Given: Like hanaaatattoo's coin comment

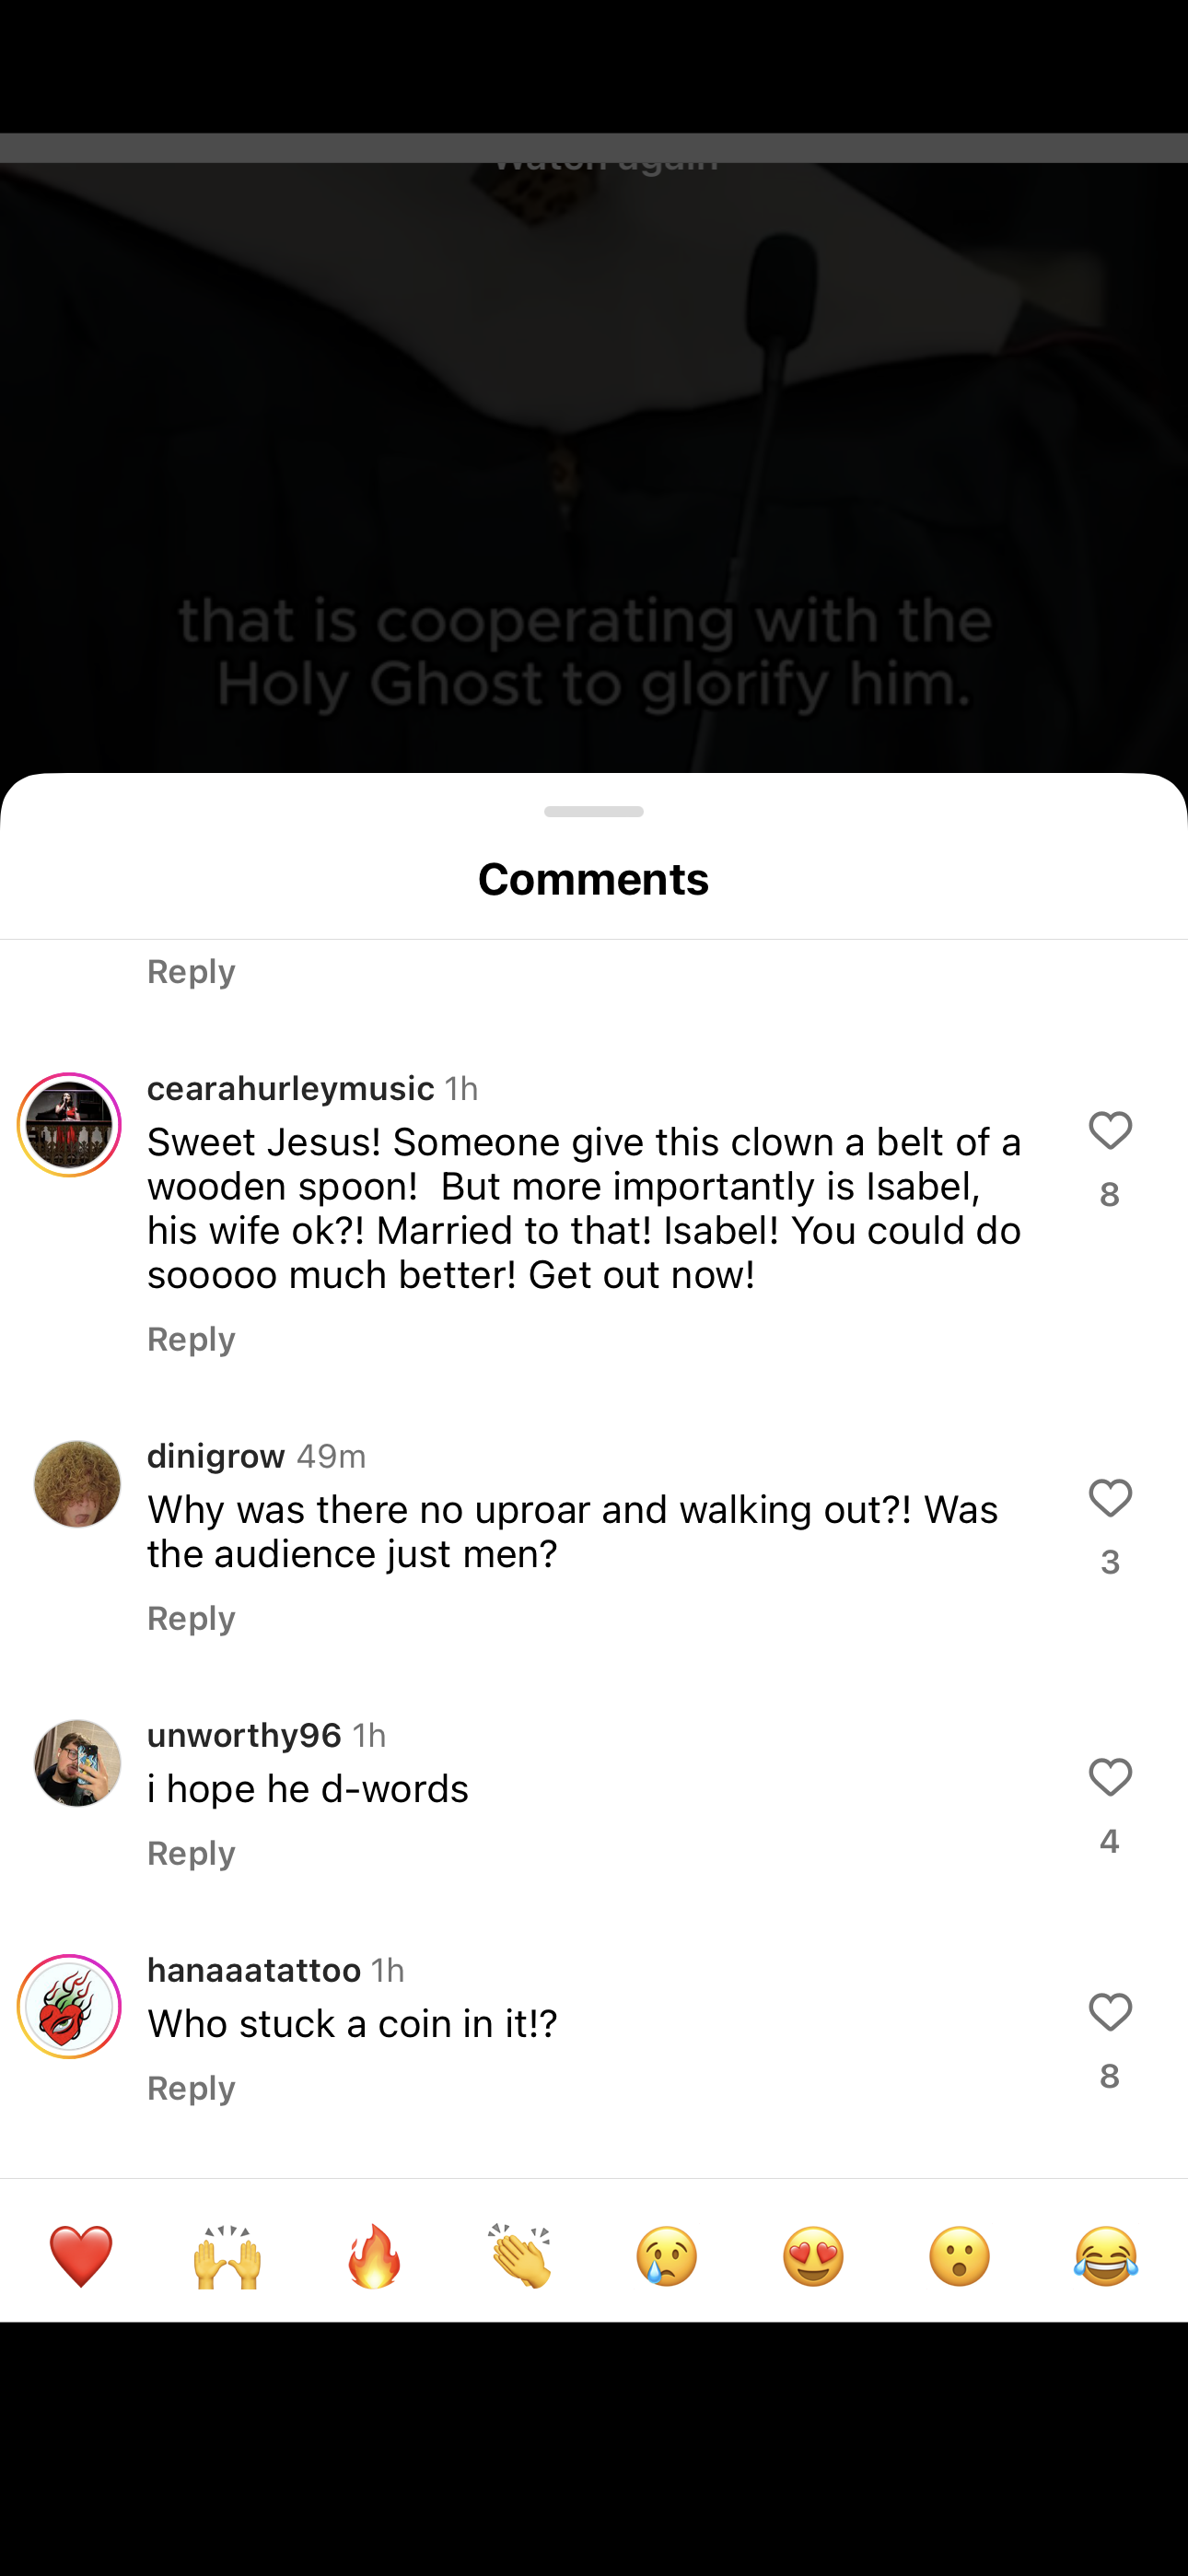Looking at the screenshot, I should coord(1110,2012).
